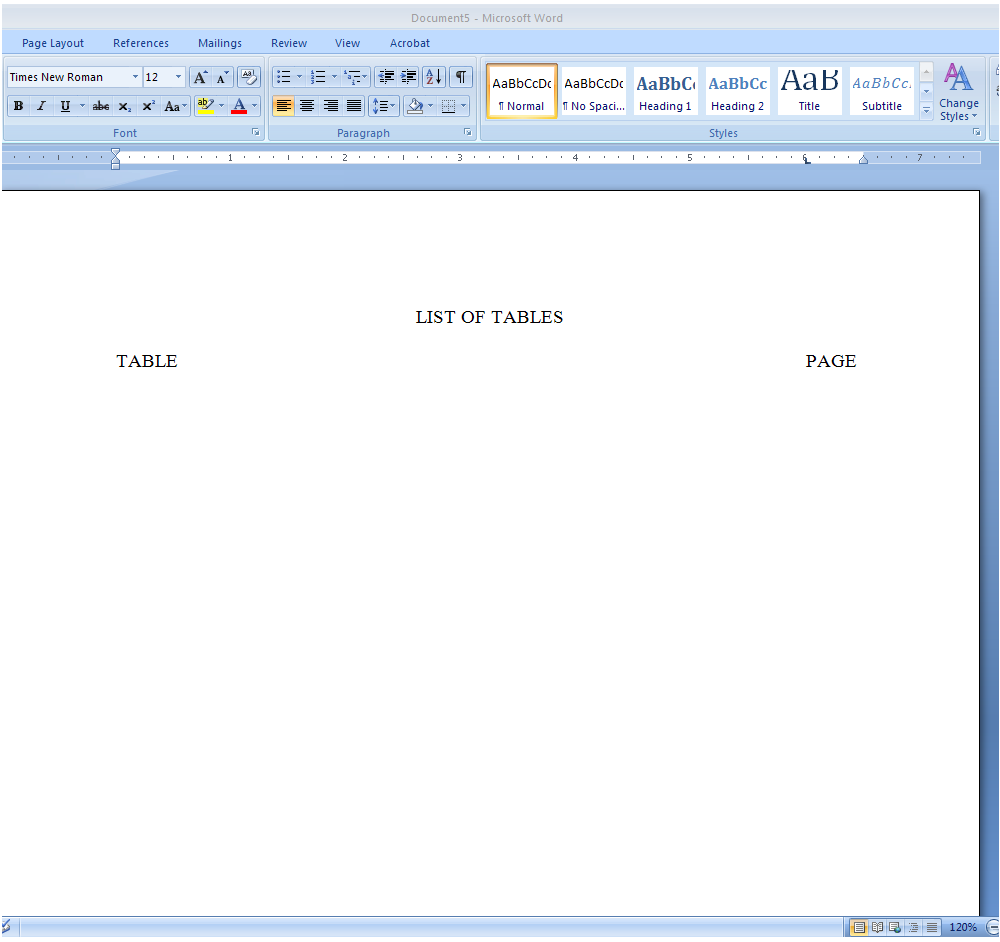Screen dimensions: 1000x942
Task: Toggle bold formatting
Action: pyautogui.click(x=18, y=105)
